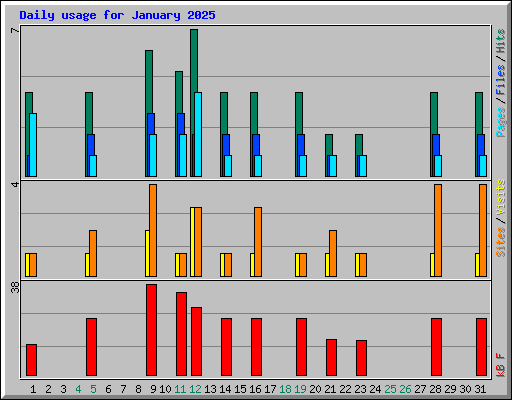Select the "Files" legend label
Viewport: 512px width, 400px height.
point(500,80)
